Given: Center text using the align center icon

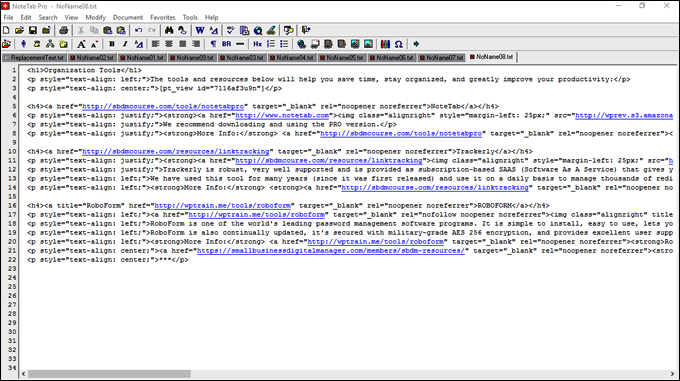Looking at the screenshot, I should click(169, 44).
